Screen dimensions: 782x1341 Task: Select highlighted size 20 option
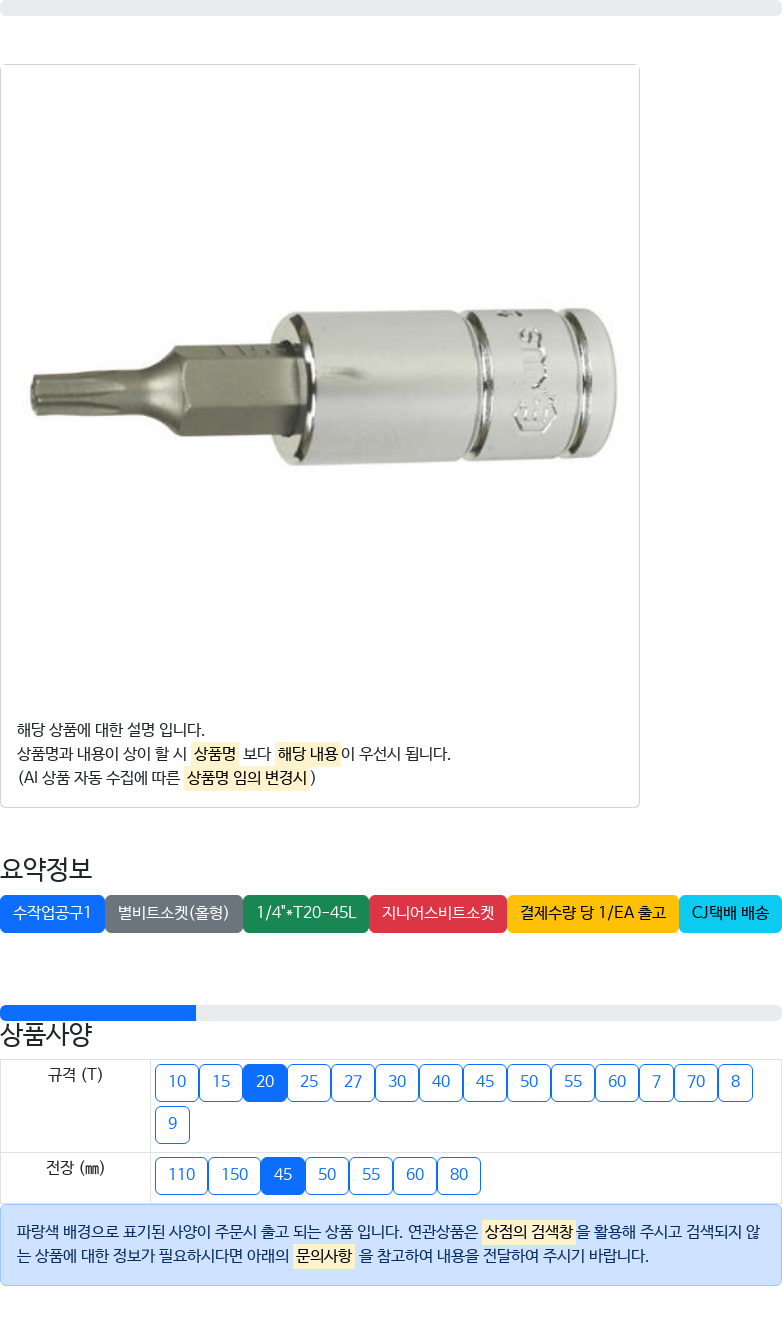pos(265,1082)
